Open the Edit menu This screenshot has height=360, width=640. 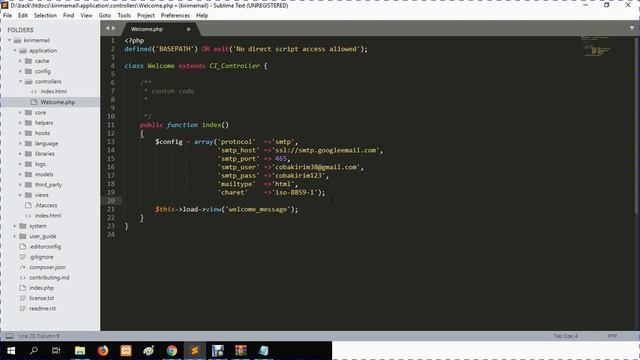[x=23, y=16]
